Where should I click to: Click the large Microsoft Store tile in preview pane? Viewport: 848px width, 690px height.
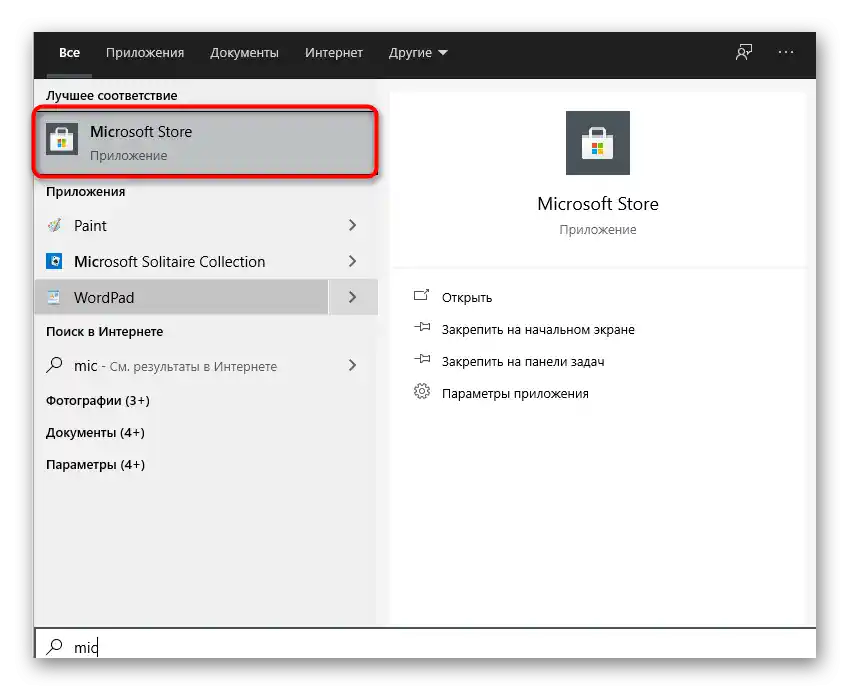(x=598, y=143)
